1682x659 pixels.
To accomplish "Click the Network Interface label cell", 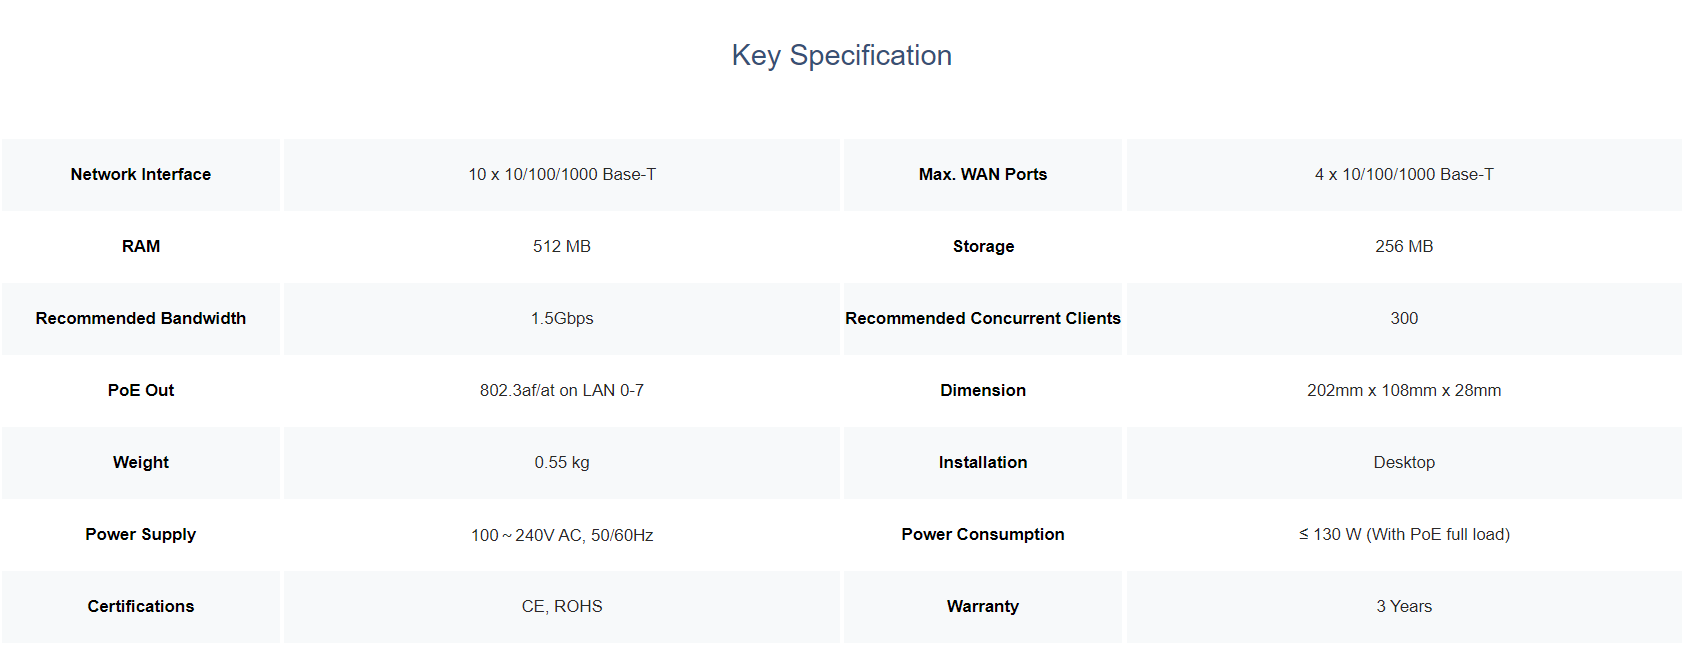I will (x=141, y=174).
